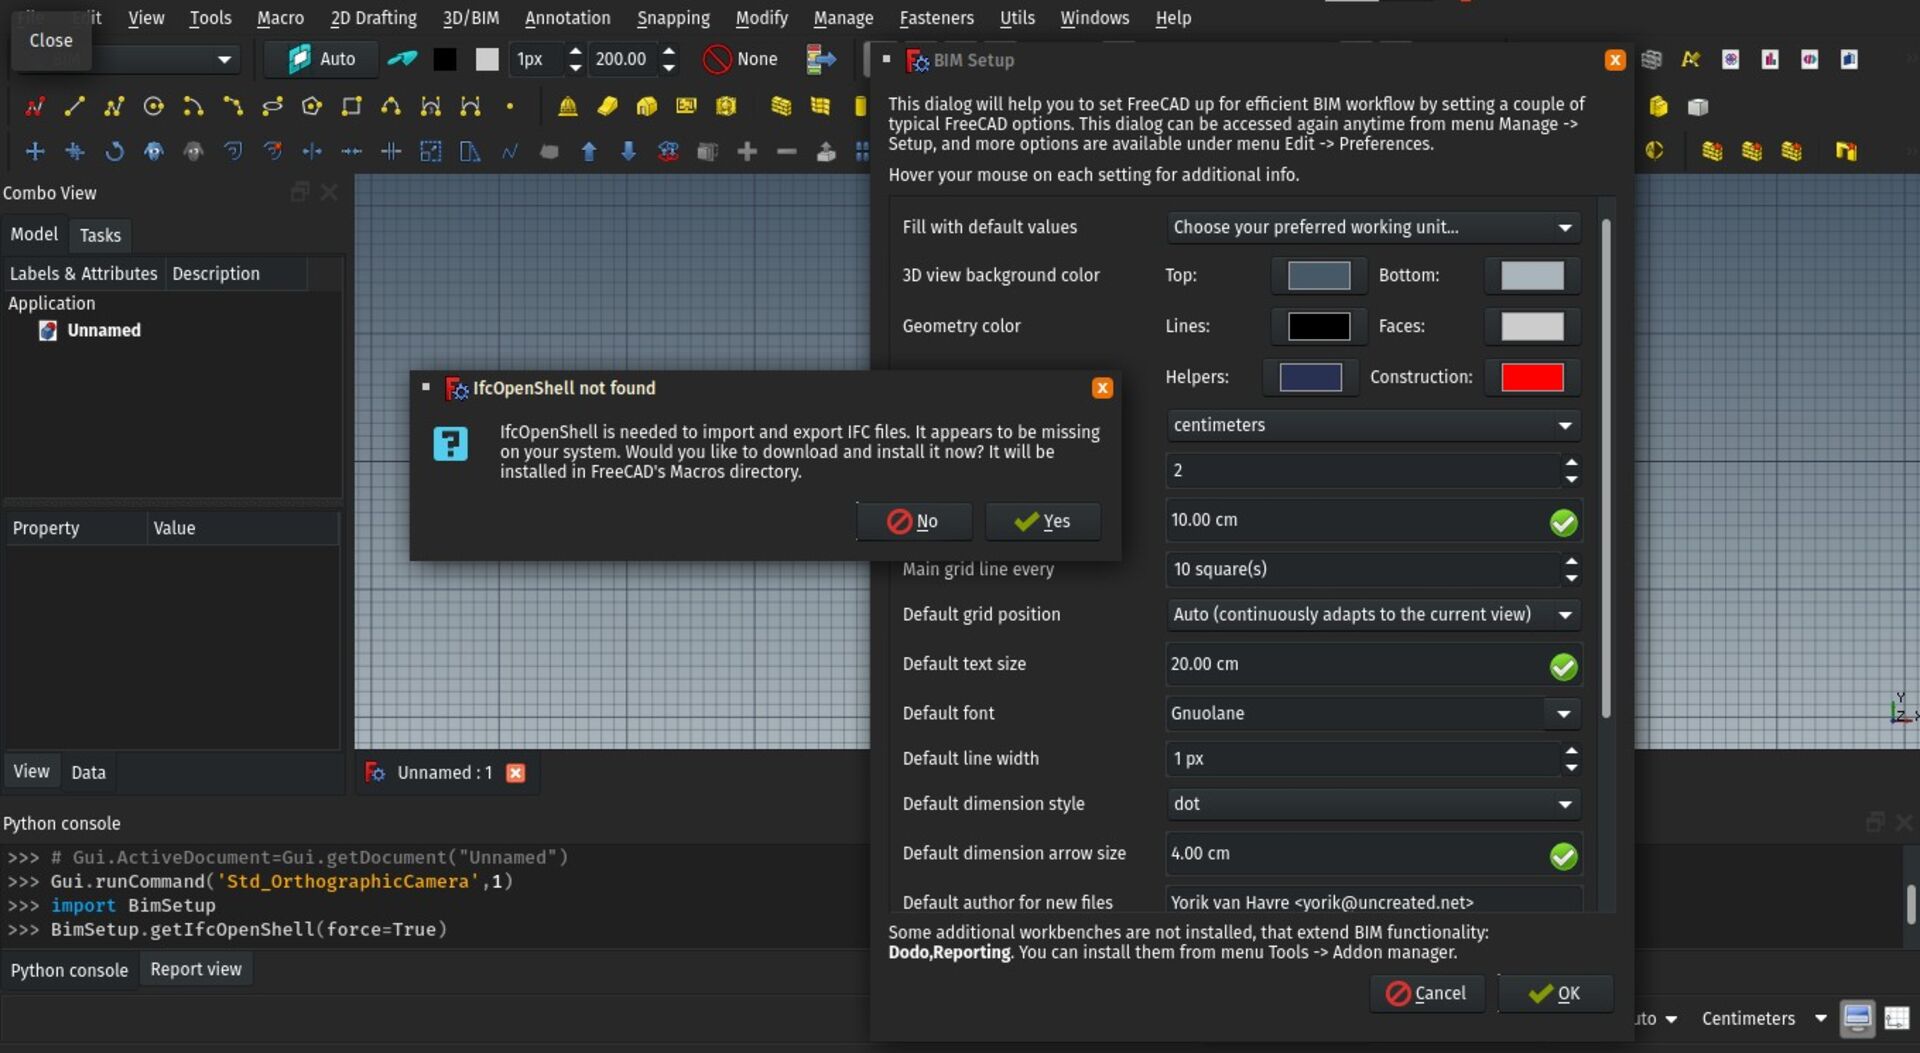Click Yes to install IfcOpenShell
Viewport: 1920px width, 1053px height.
tap(1043, 521)
